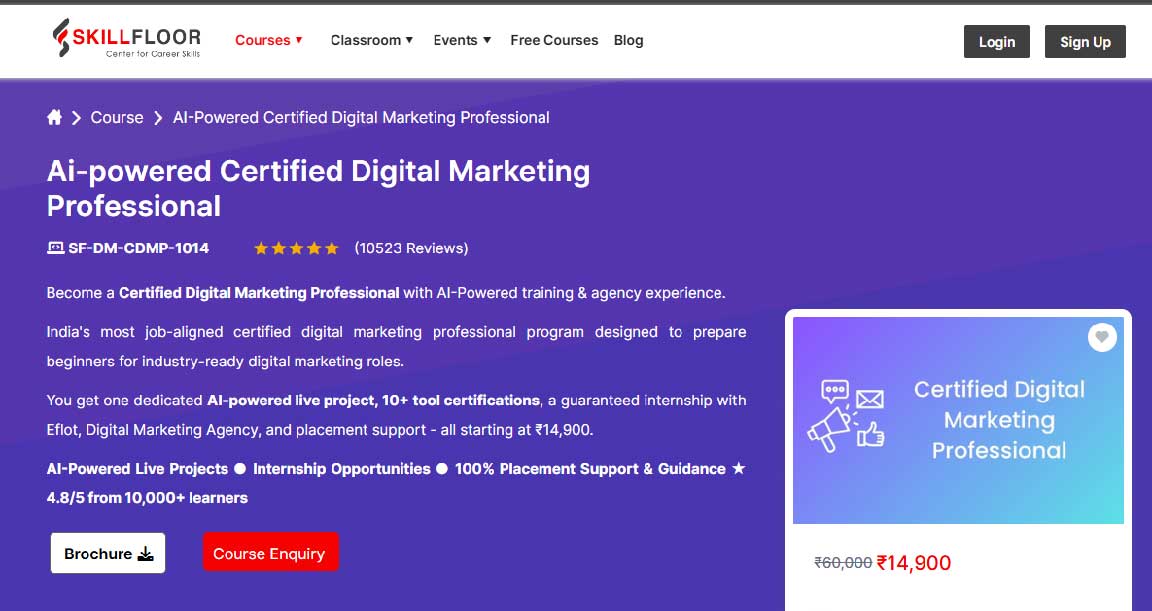Click the course code laptop icon
1152x611 pixels.
pyautogui.click(x=55, y=248)
